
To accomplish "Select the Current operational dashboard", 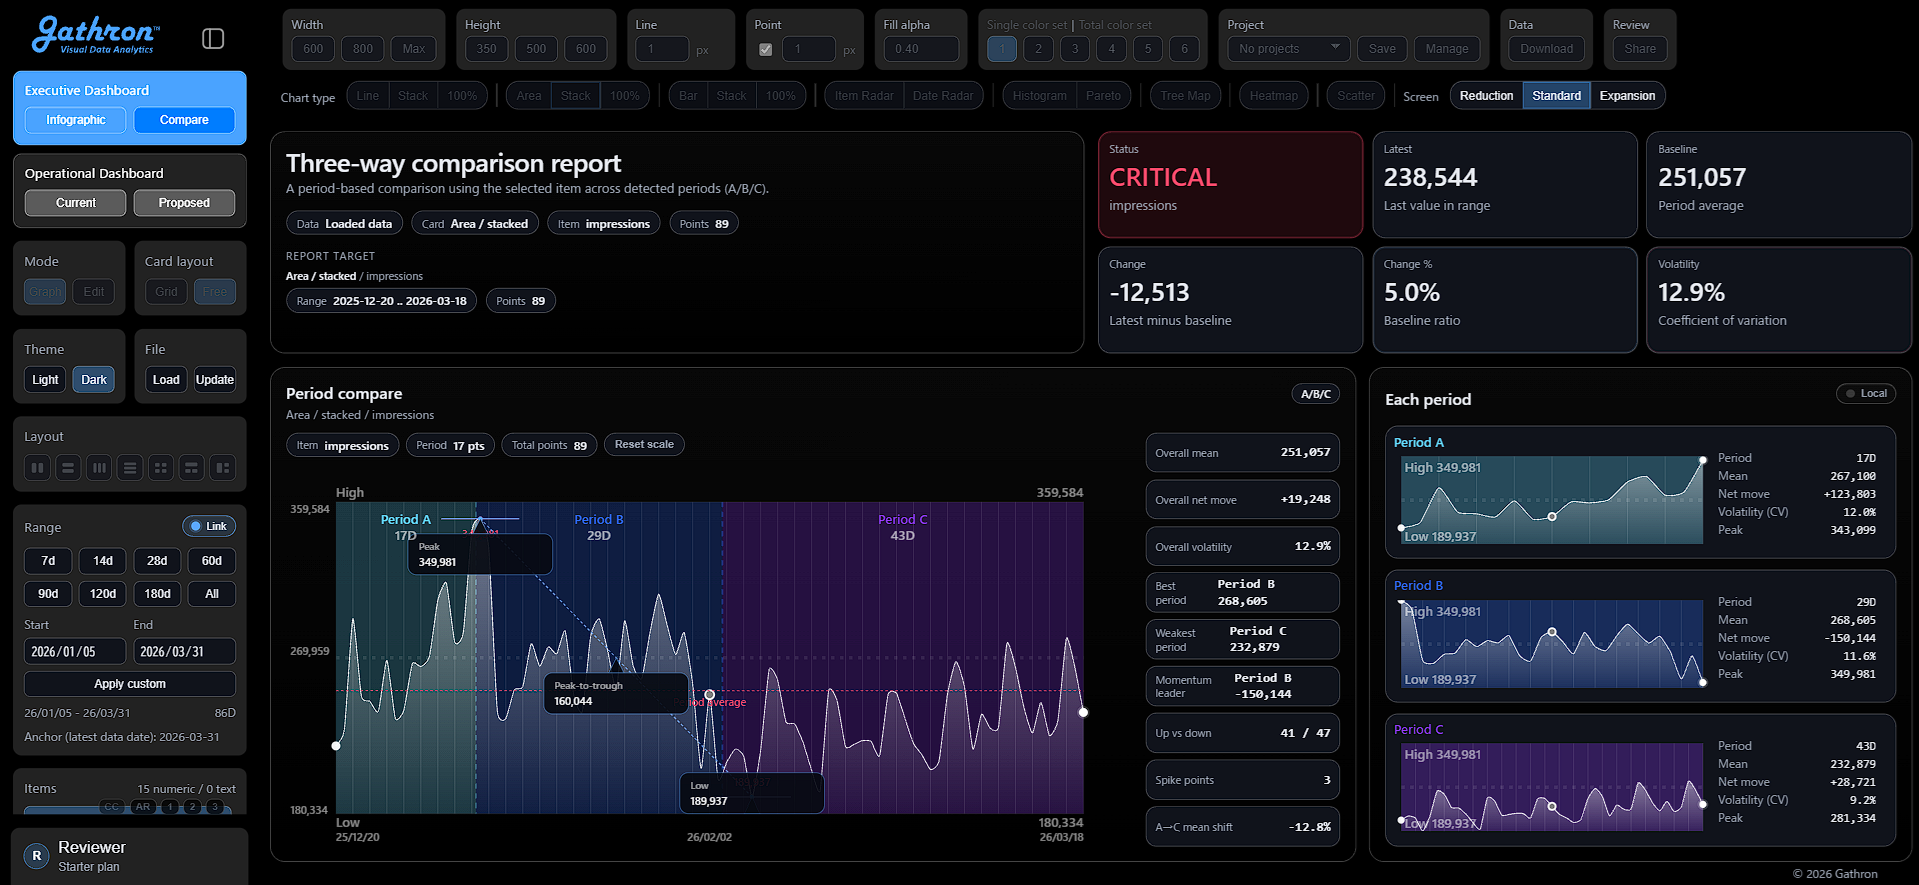I will click(x=76, y=203).
